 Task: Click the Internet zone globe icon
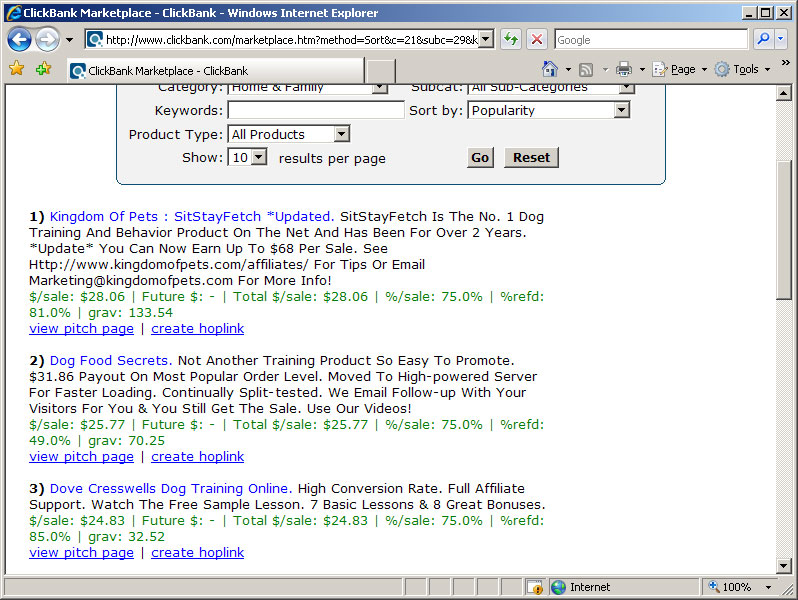[558, 587]
